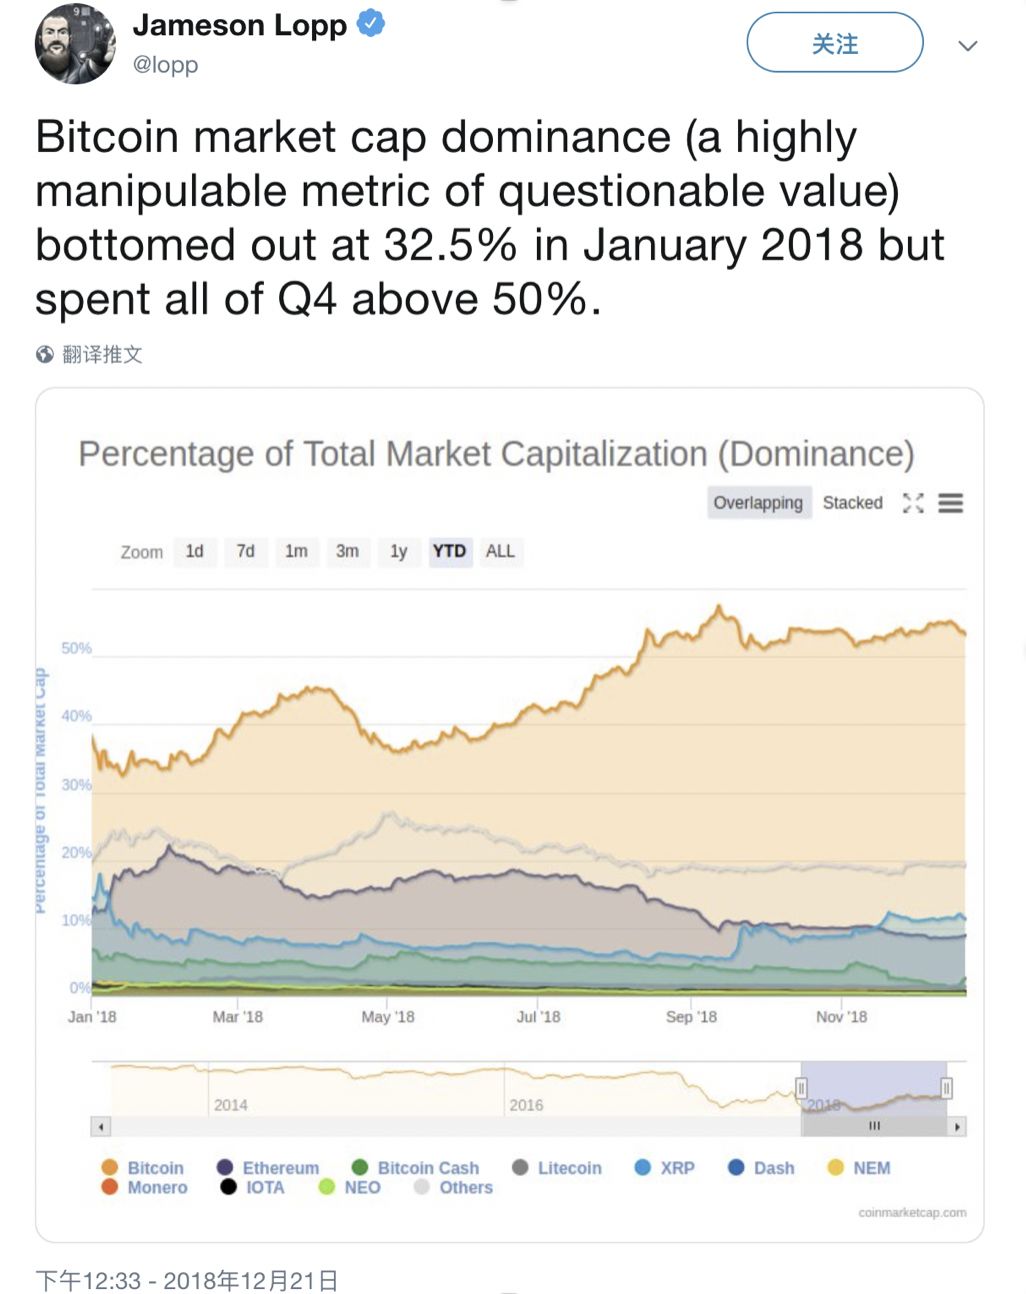Set chart zoom to 1d
Viewport: 1026px width, 1294px height.
coord(194,551)
